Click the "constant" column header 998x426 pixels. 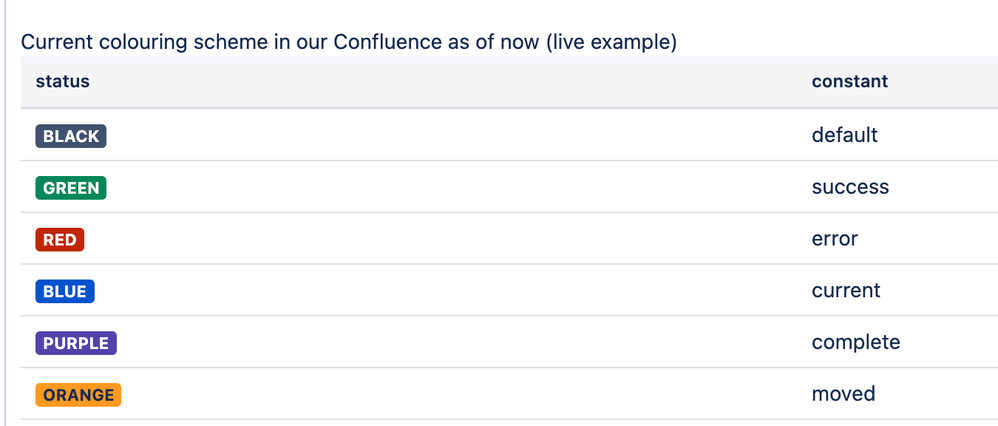coord(850,82)
